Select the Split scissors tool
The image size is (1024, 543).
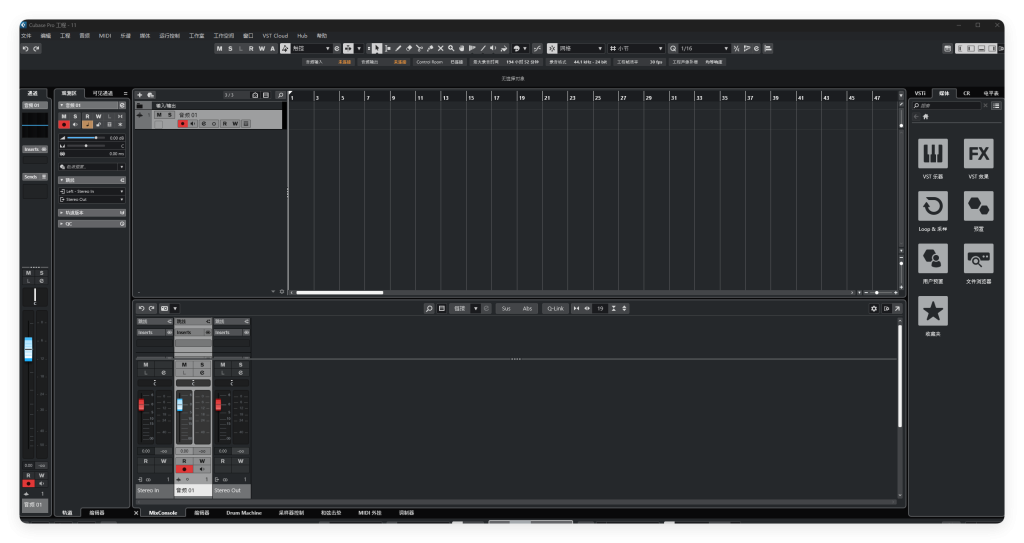point(419,48)
